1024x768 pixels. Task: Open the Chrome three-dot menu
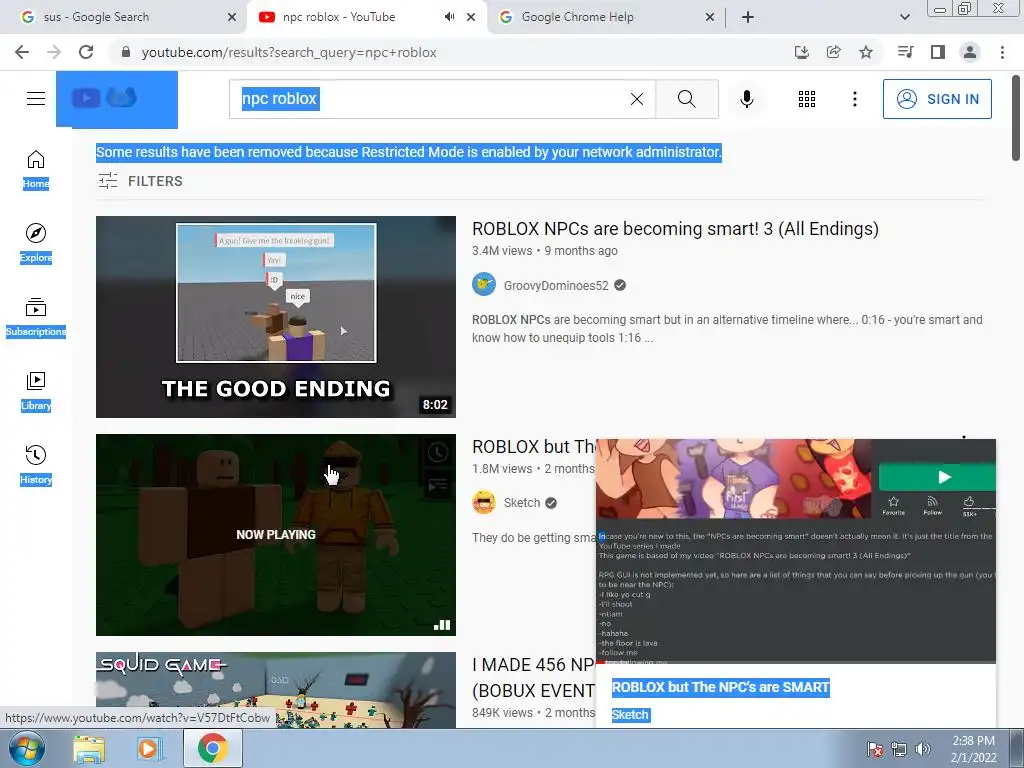[1002, 52]
